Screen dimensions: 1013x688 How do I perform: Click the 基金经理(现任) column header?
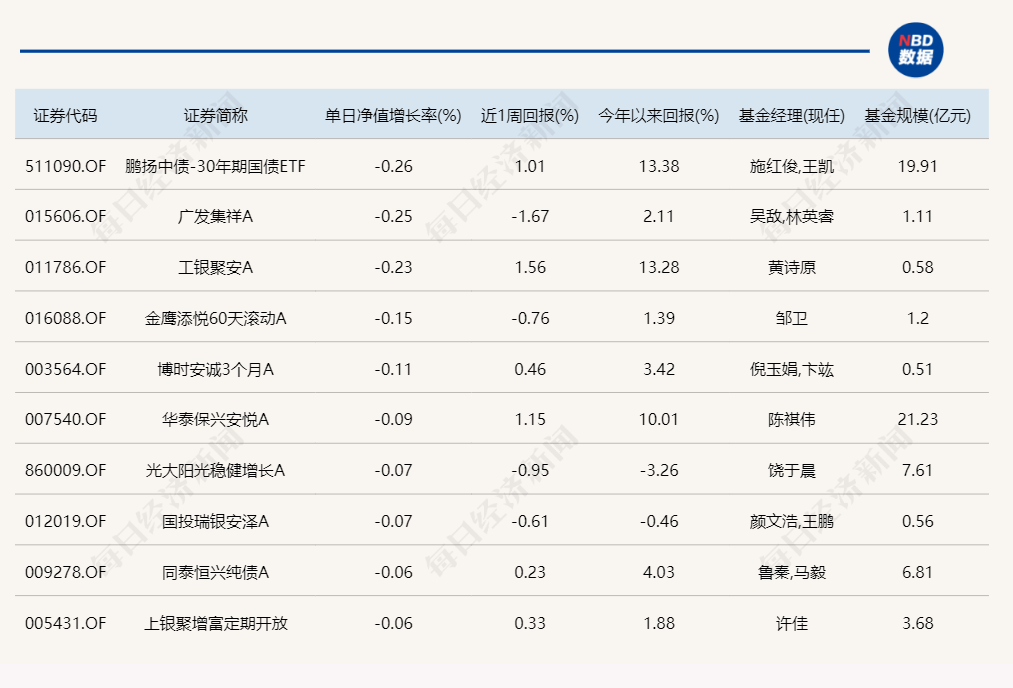point(789,113)
